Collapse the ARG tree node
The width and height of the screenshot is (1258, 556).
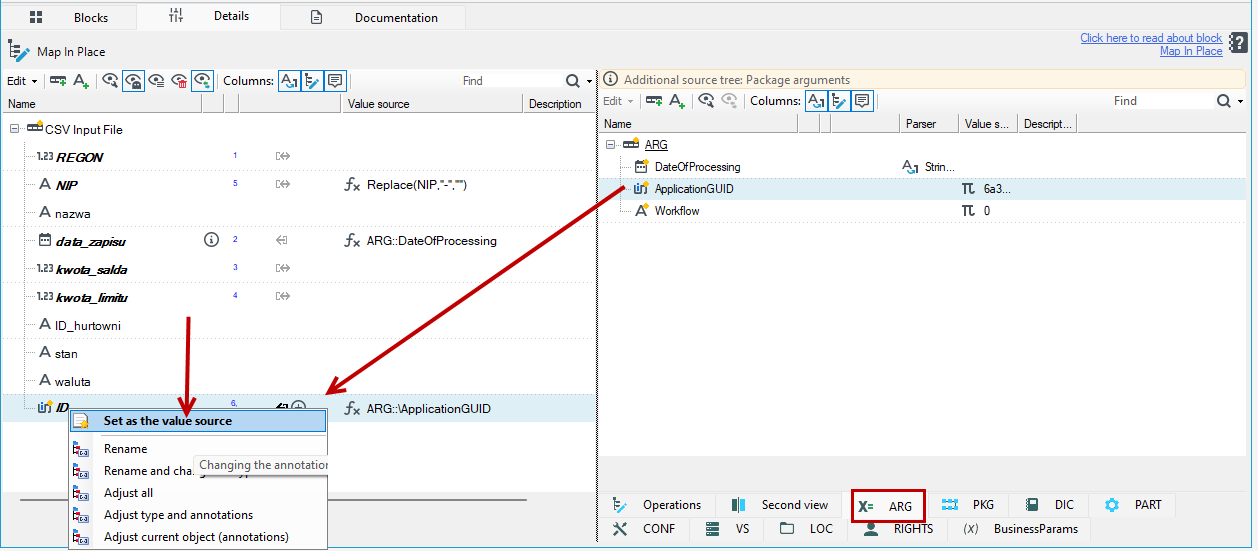click(x=611, y=145)
